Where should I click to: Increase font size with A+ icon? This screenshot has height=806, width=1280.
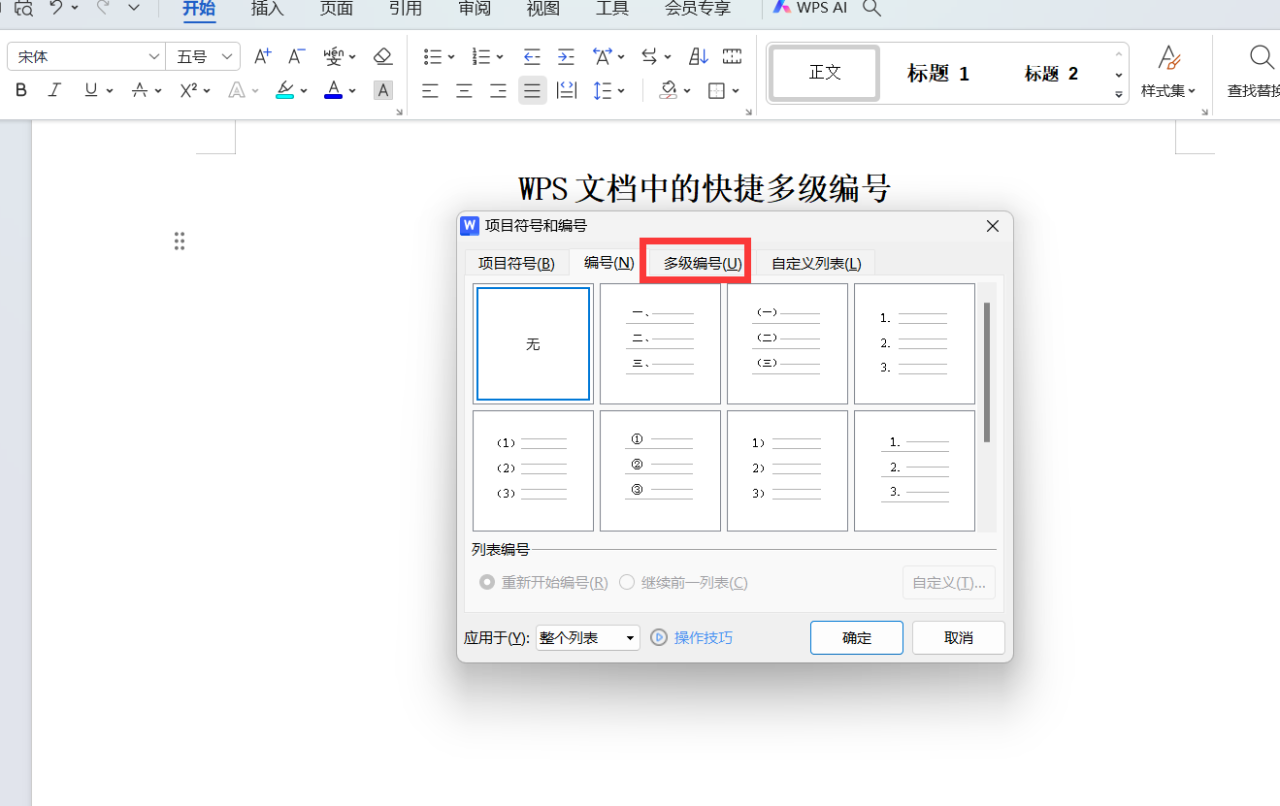[262, 57]
